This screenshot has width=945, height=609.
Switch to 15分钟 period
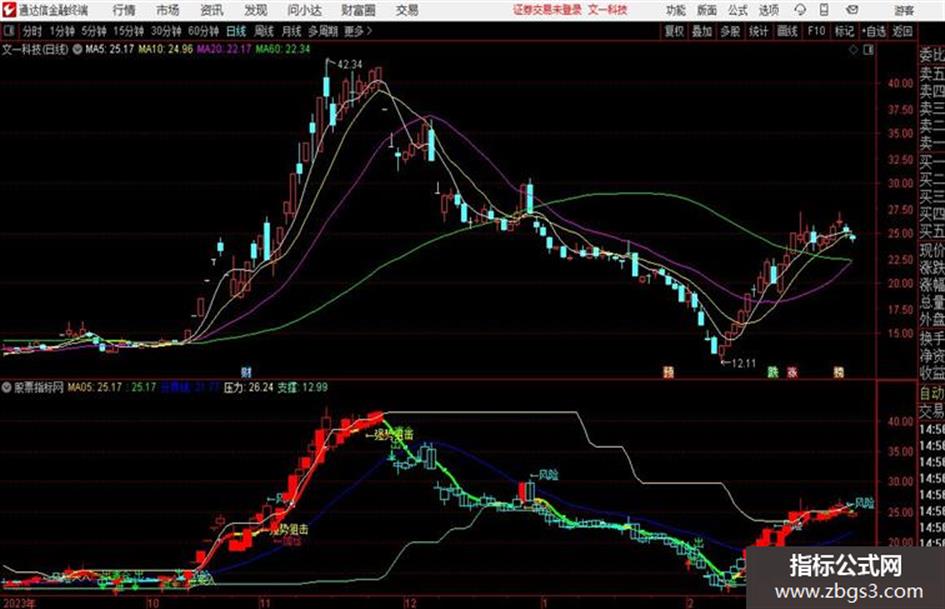(x=128, y=31)
